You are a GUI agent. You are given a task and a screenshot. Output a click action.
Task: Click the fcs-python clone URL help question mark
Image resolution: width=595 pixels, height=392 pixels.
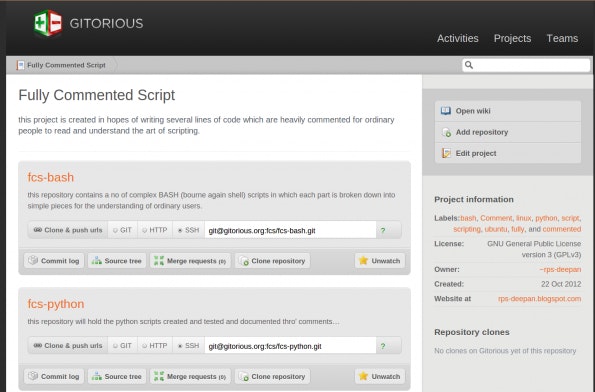pos(383,346)
